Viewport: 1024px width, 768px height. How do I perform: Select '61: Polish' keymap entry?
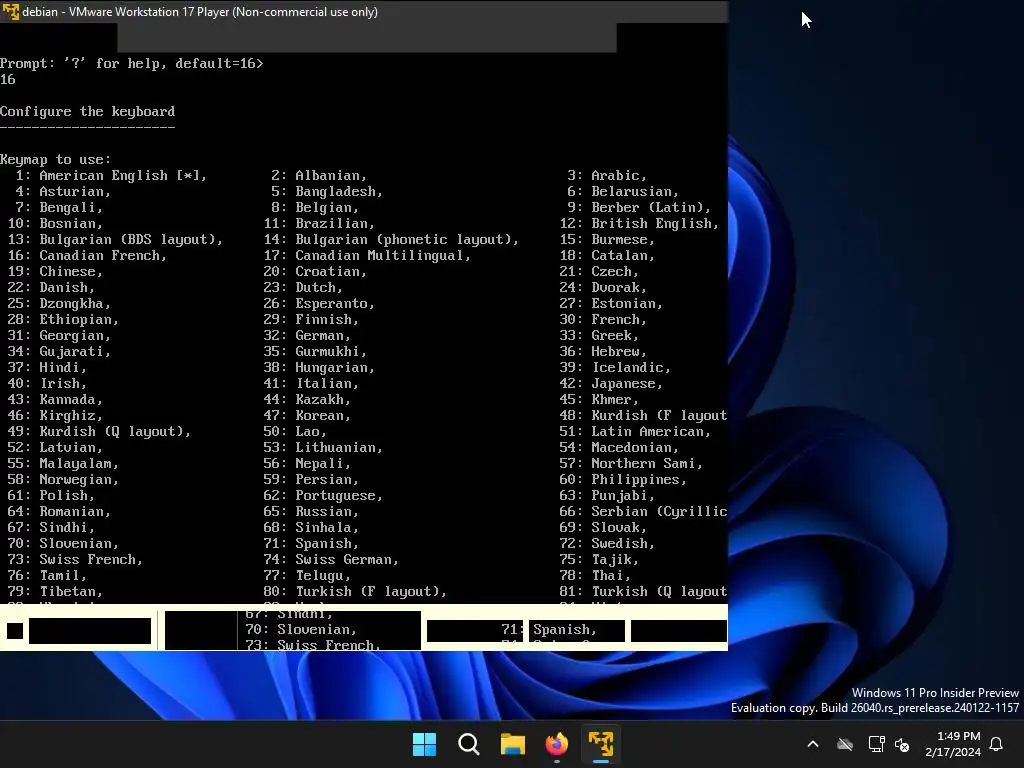pos(52,496)
